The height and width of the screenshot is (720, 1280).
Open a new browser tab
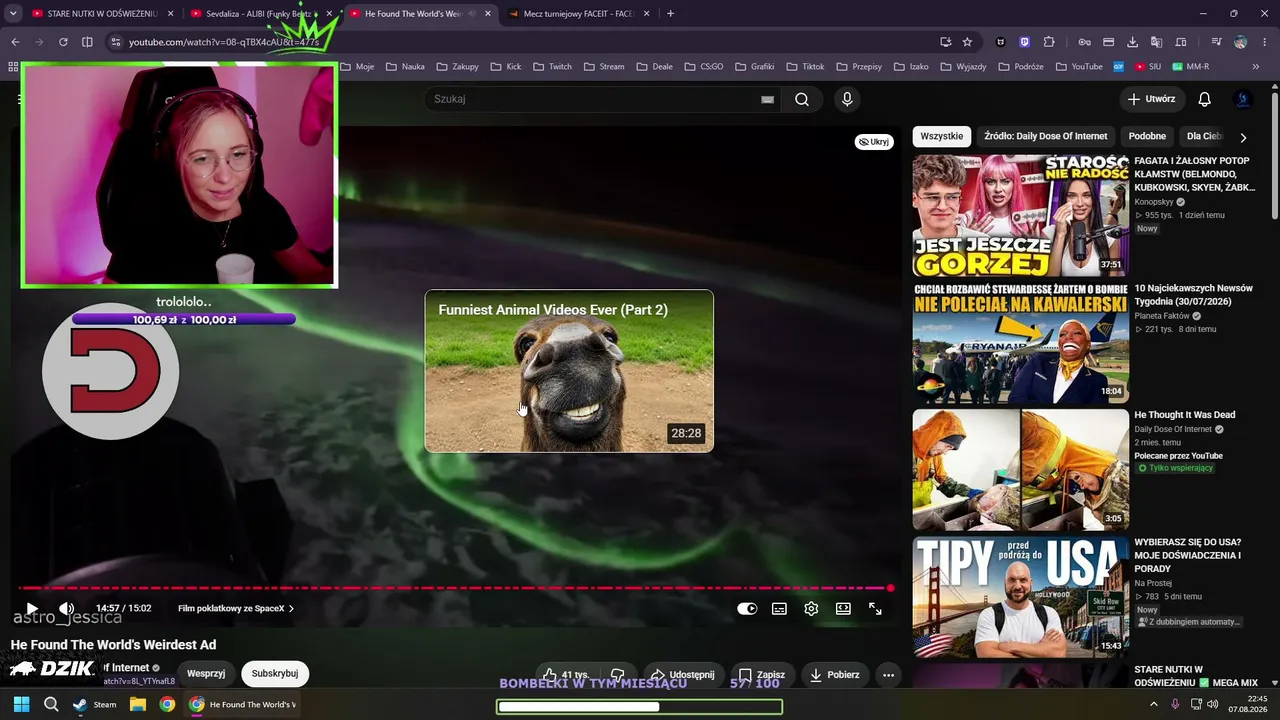(670, 14)
